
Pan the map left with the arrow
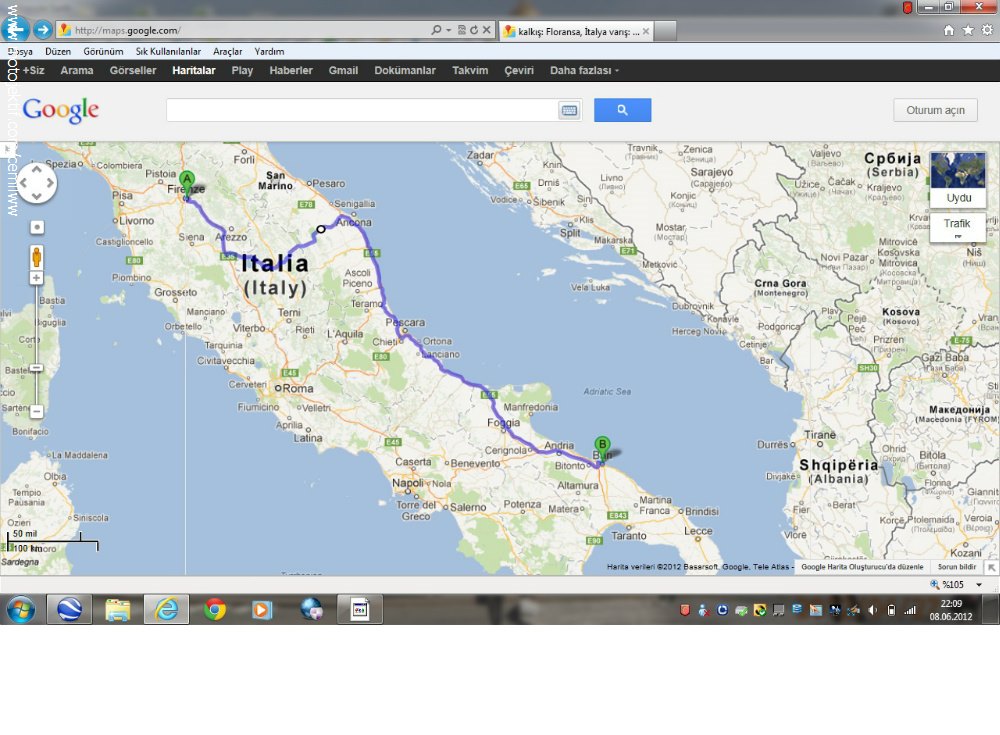click(x=24, y=183)
